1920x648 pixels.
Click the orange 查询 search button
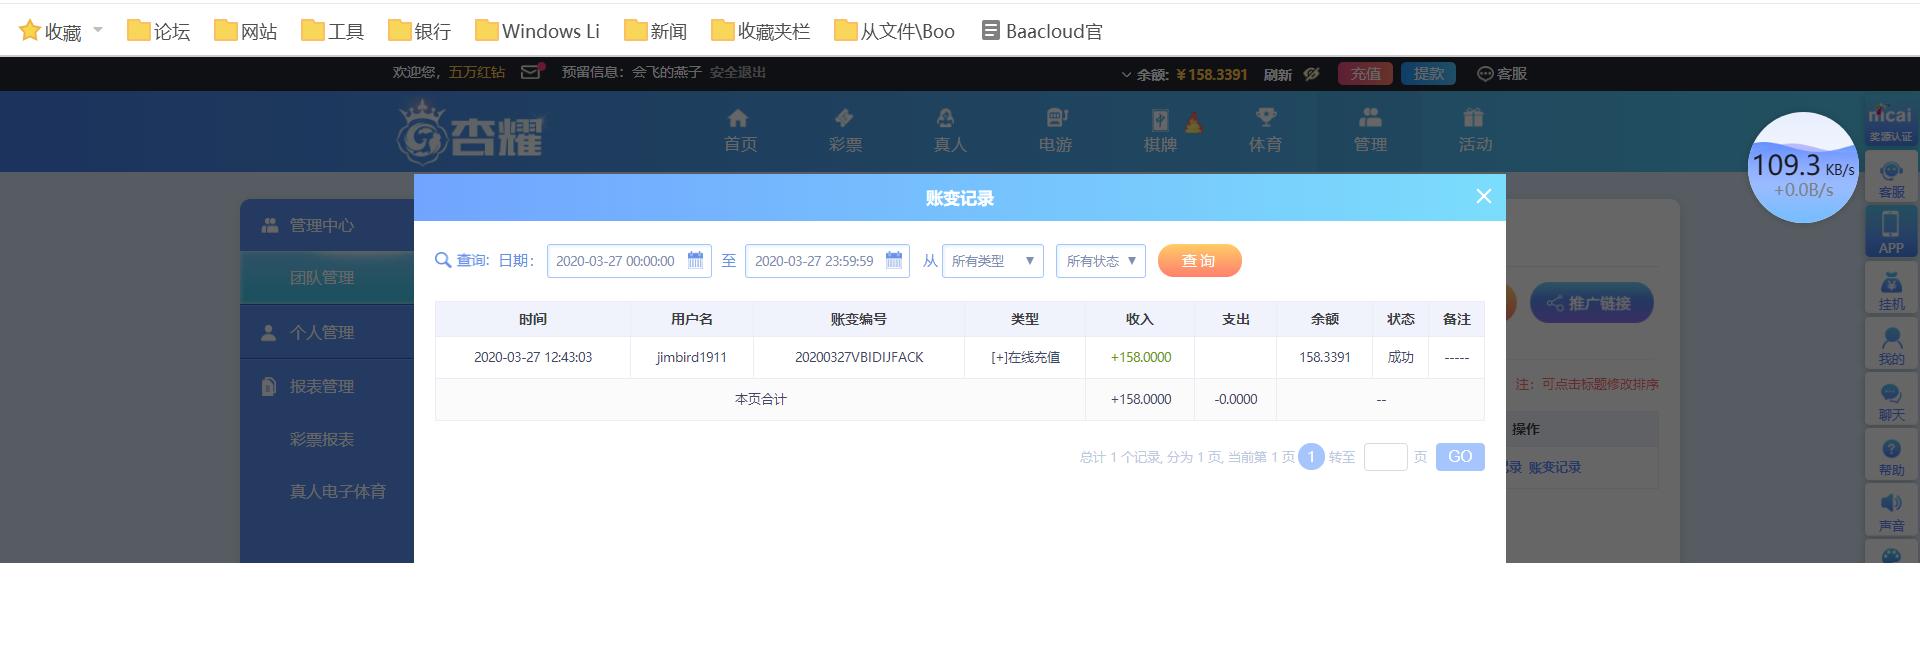click(x=1199, y=261)
